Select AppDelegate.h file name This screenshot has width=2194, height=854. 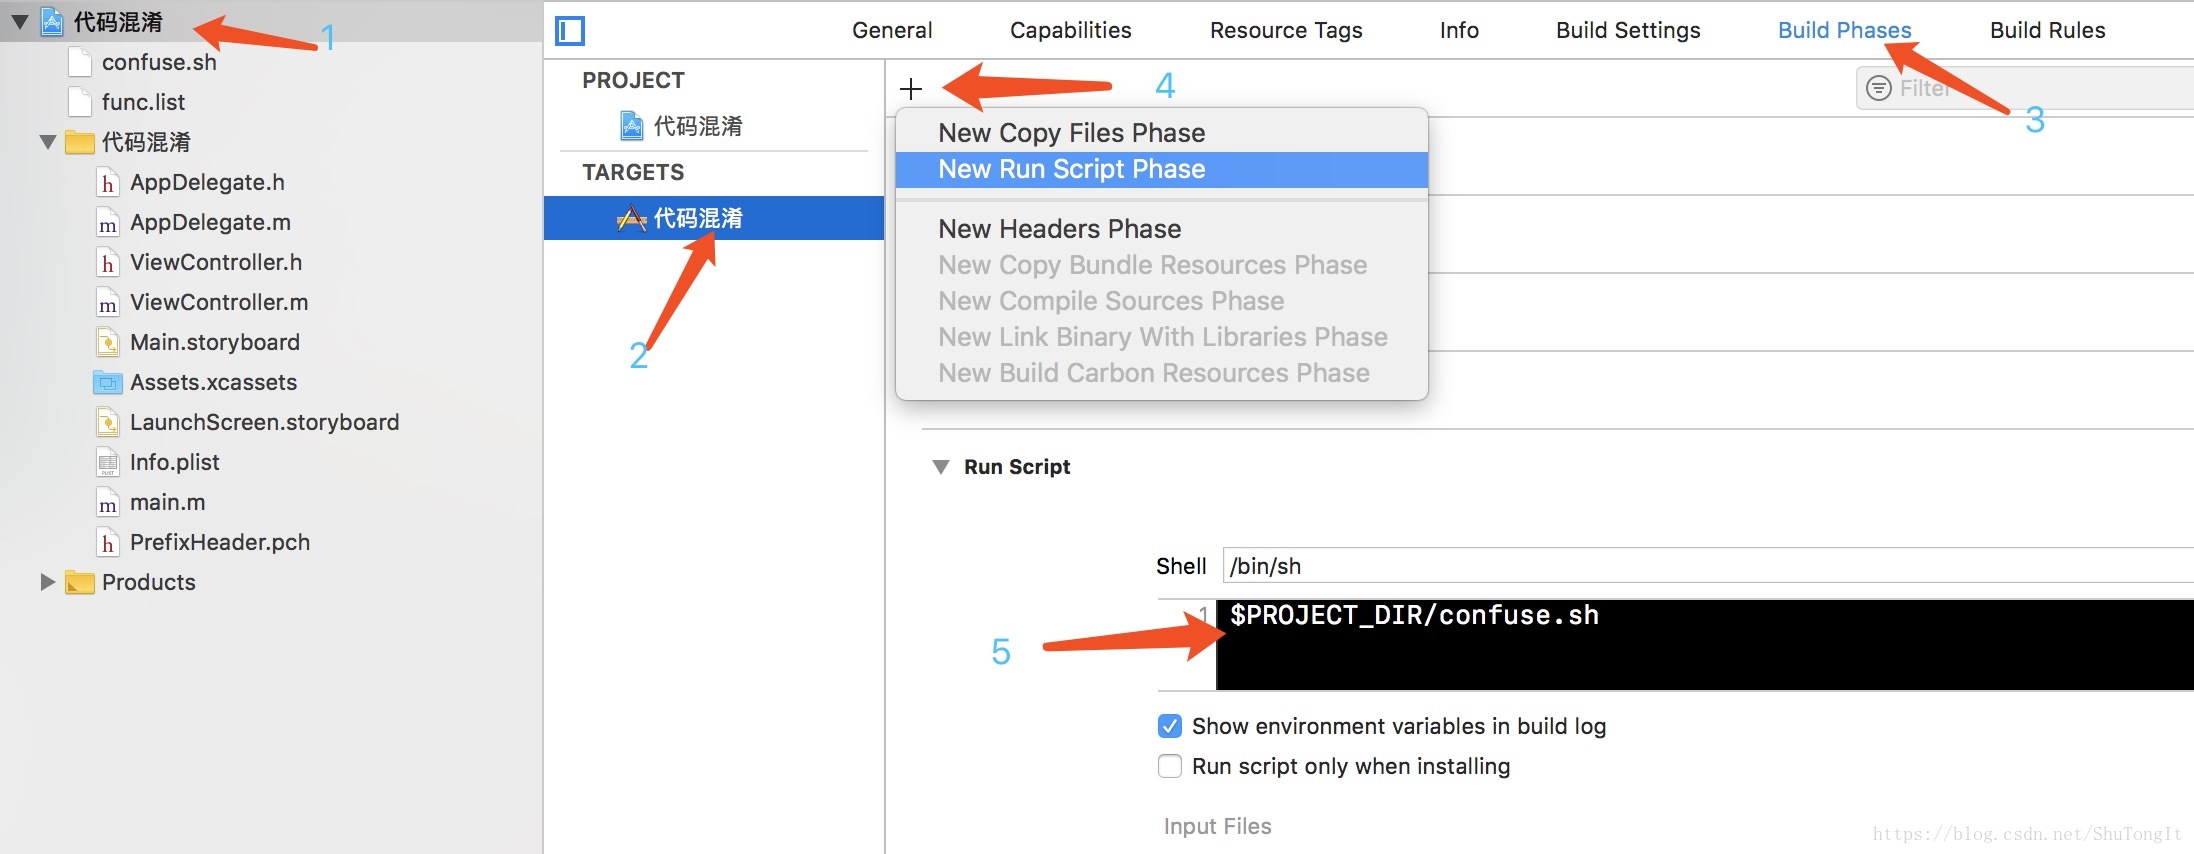[x=207, y=182]
